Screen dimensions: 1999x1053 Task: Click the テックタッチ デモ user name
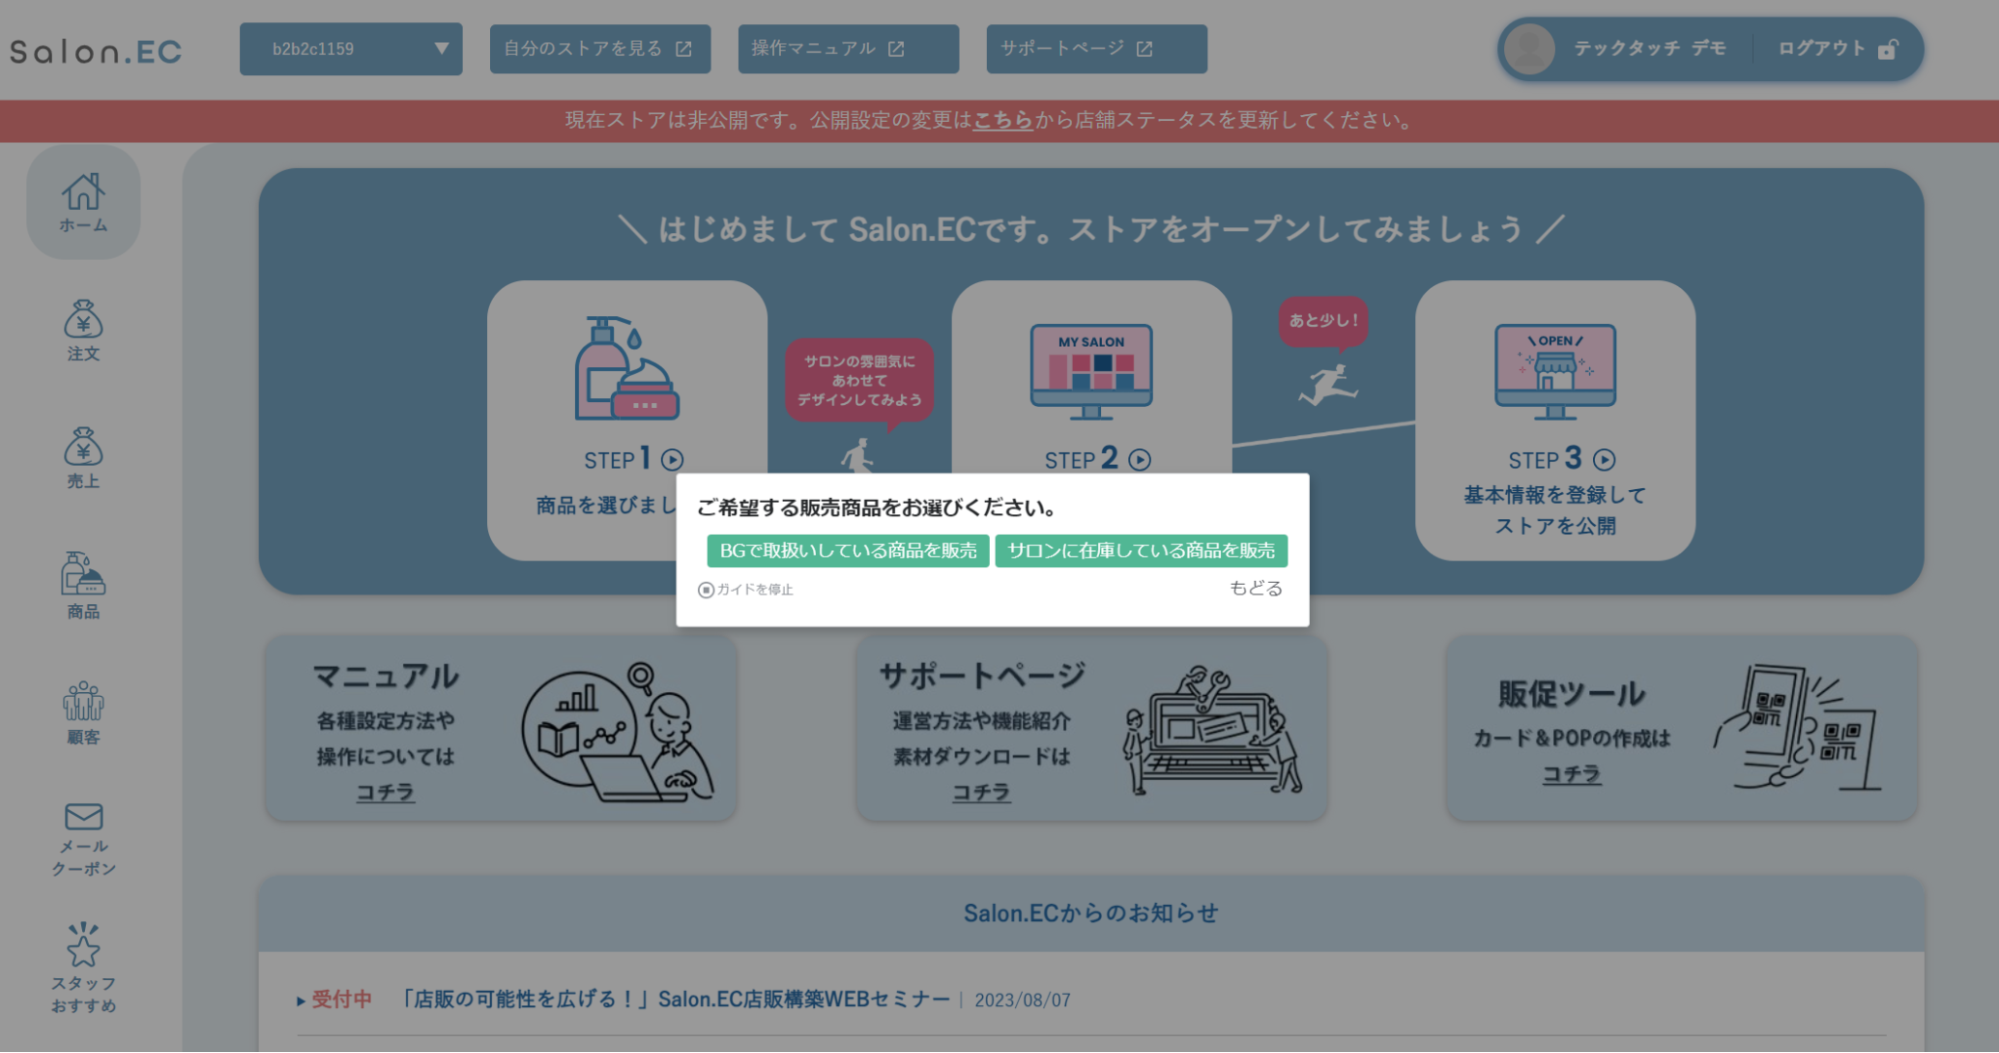click(x=1650, y=49)
